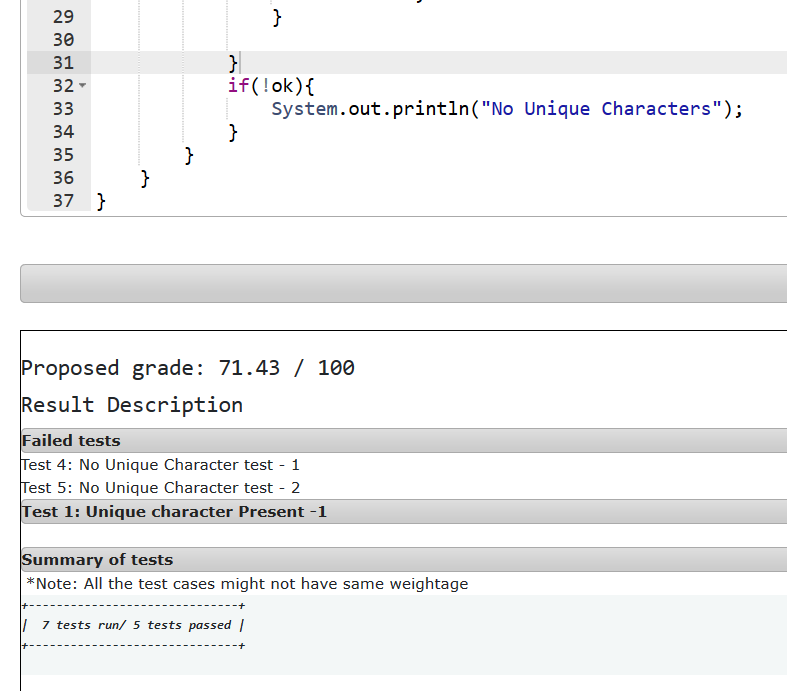Expand Test 1: Unique character Present -1
Screen dimensions: 787x691
(404, 512)
